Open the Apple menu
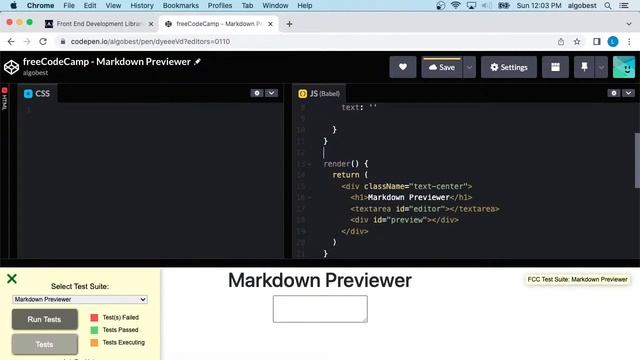The height and width of the screenshot is (360, 640). [x=13, y=6]
